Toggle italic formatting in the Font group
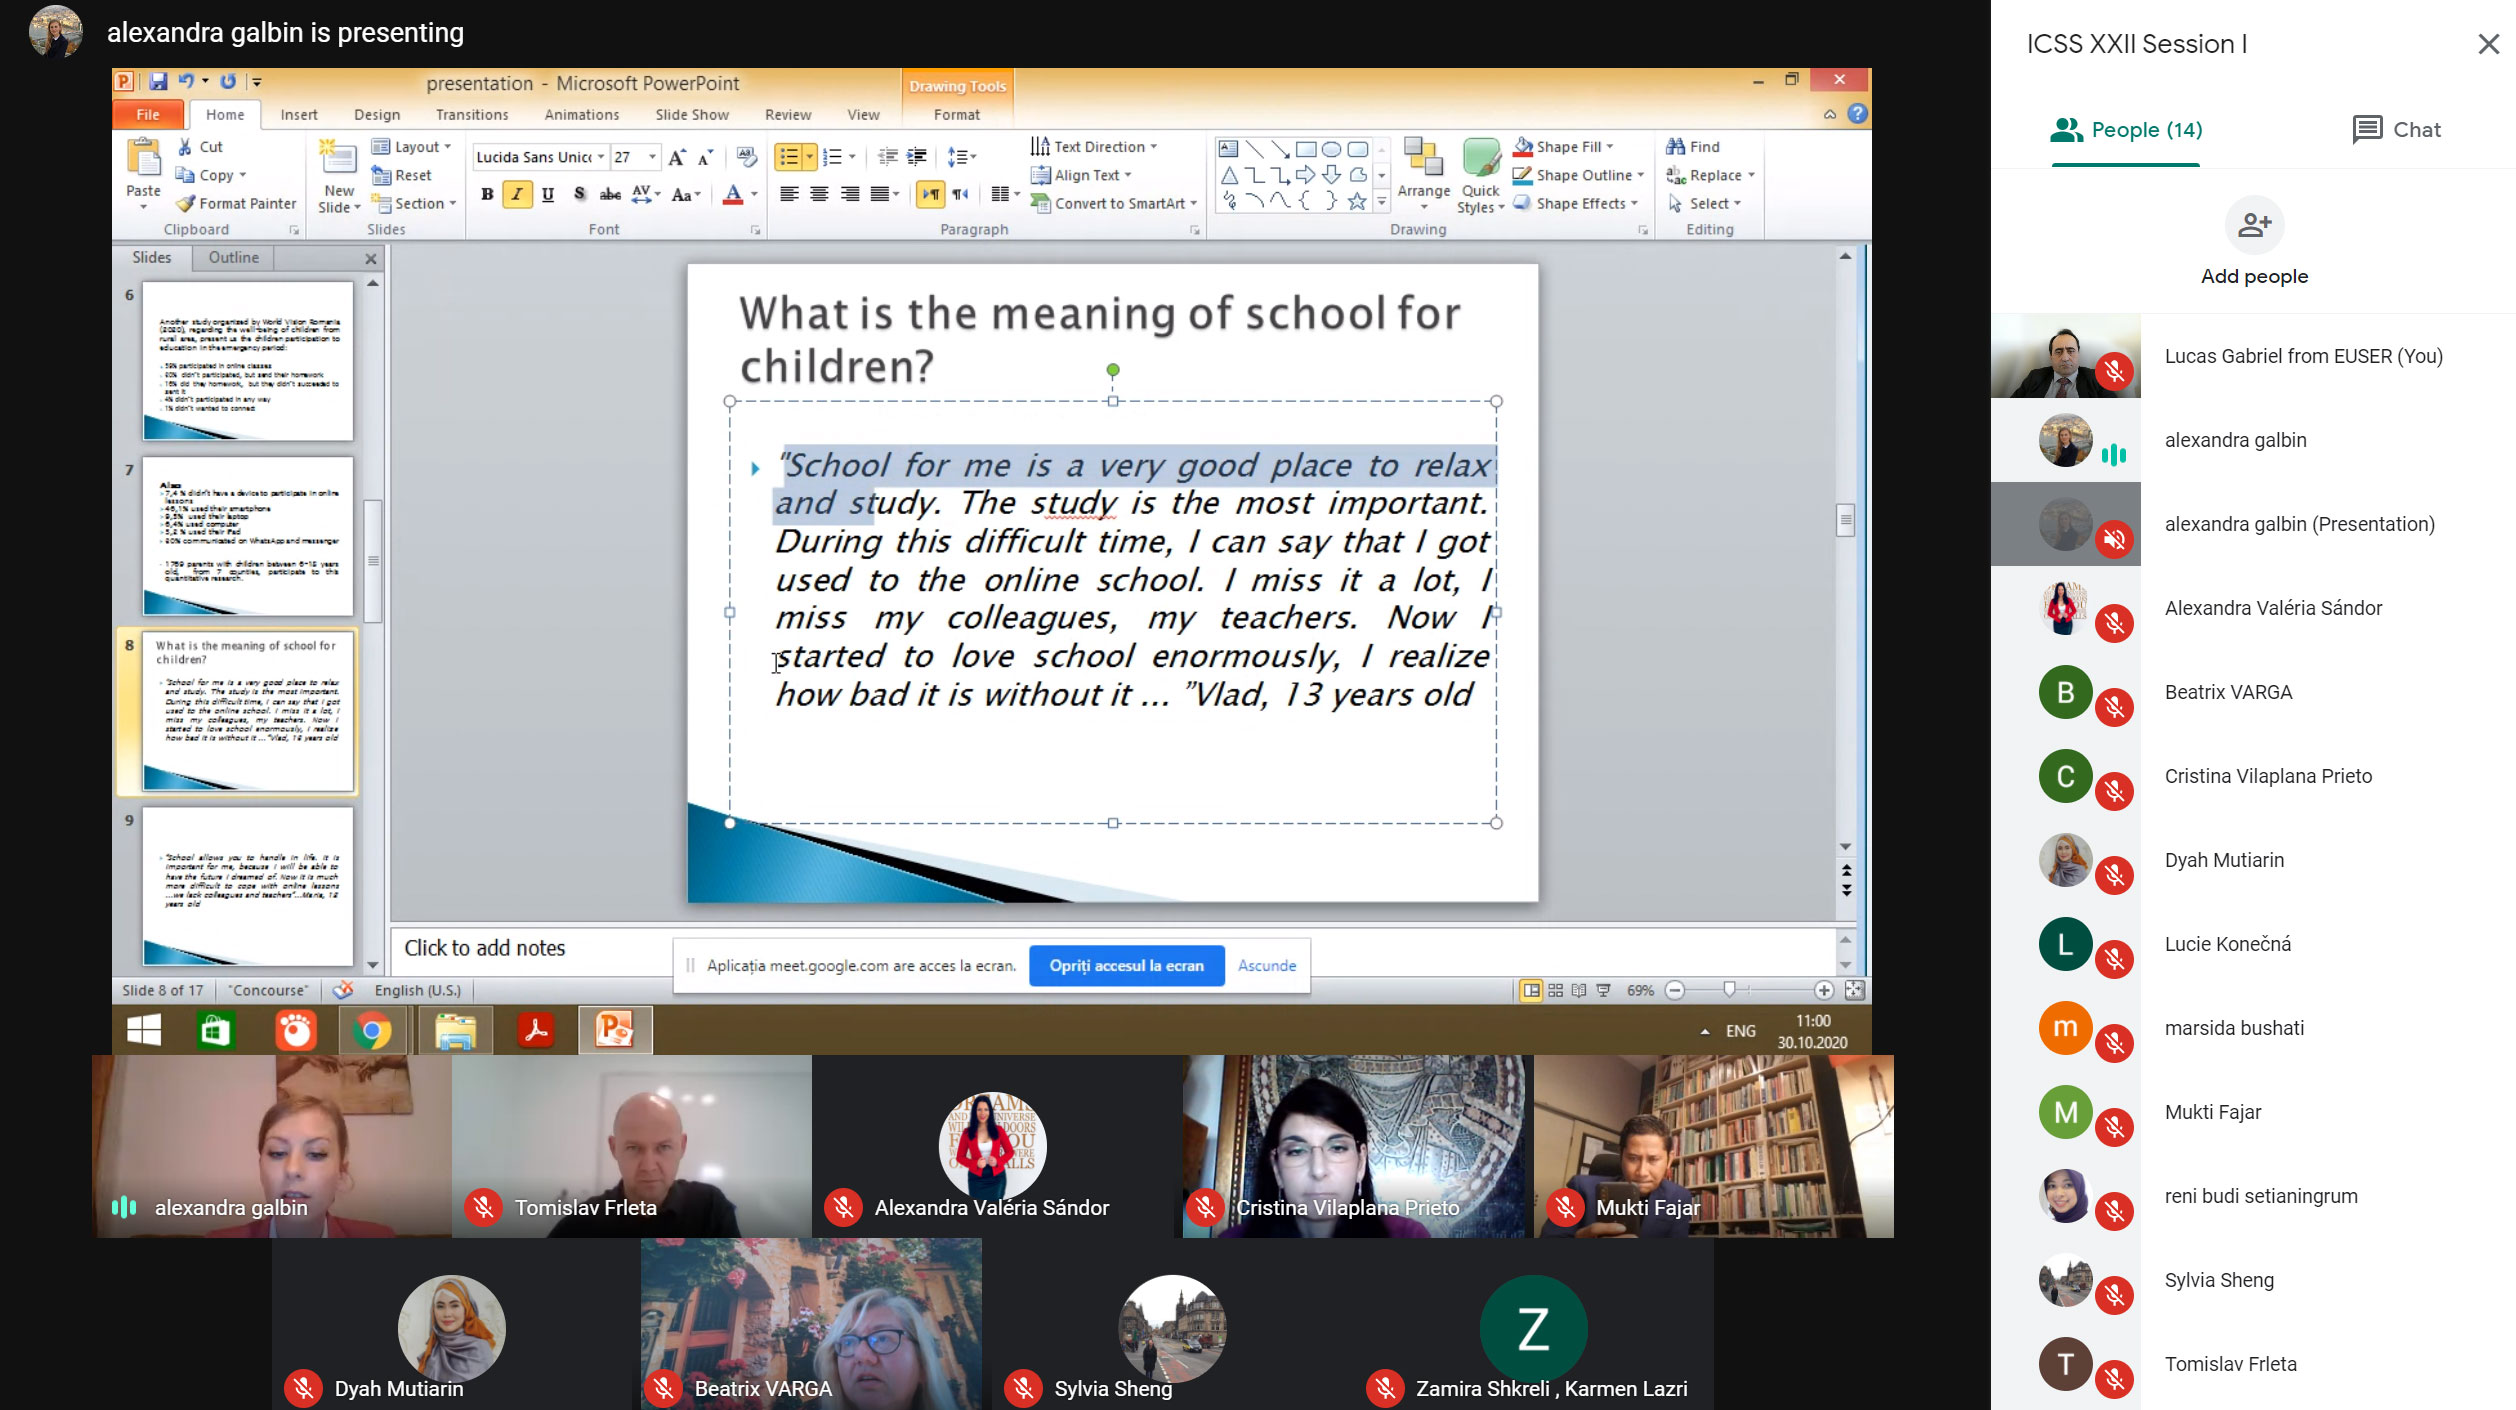Screen dimensions: 2516x1410 point(517,194)
